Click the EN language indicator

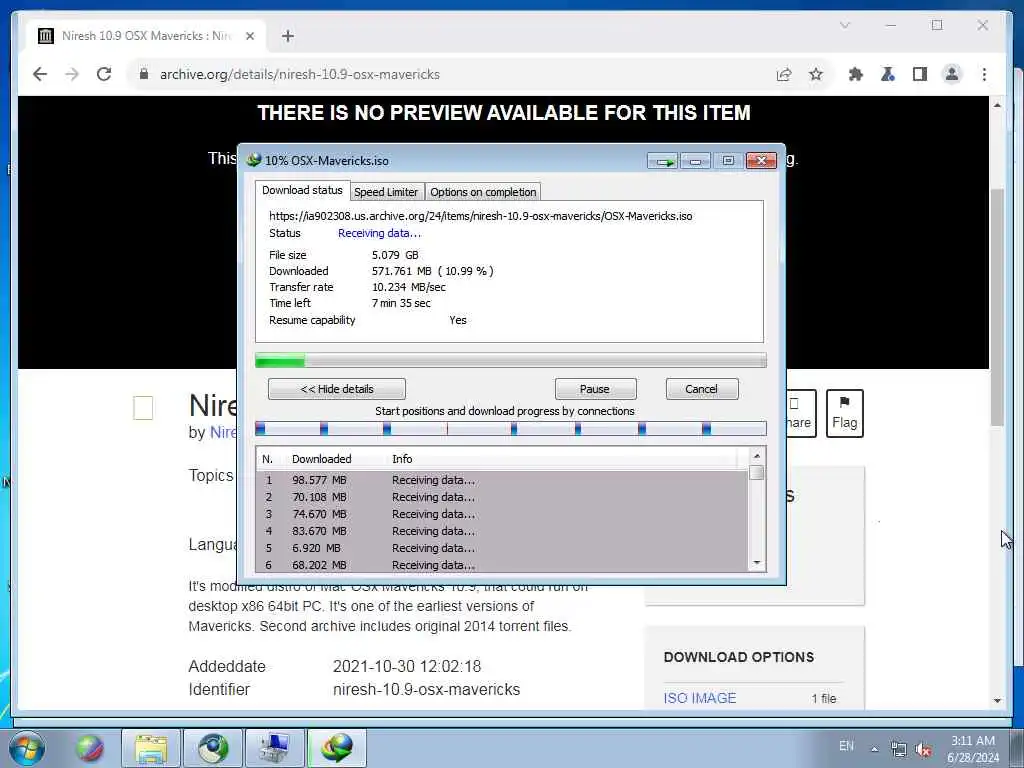point(846,746)
